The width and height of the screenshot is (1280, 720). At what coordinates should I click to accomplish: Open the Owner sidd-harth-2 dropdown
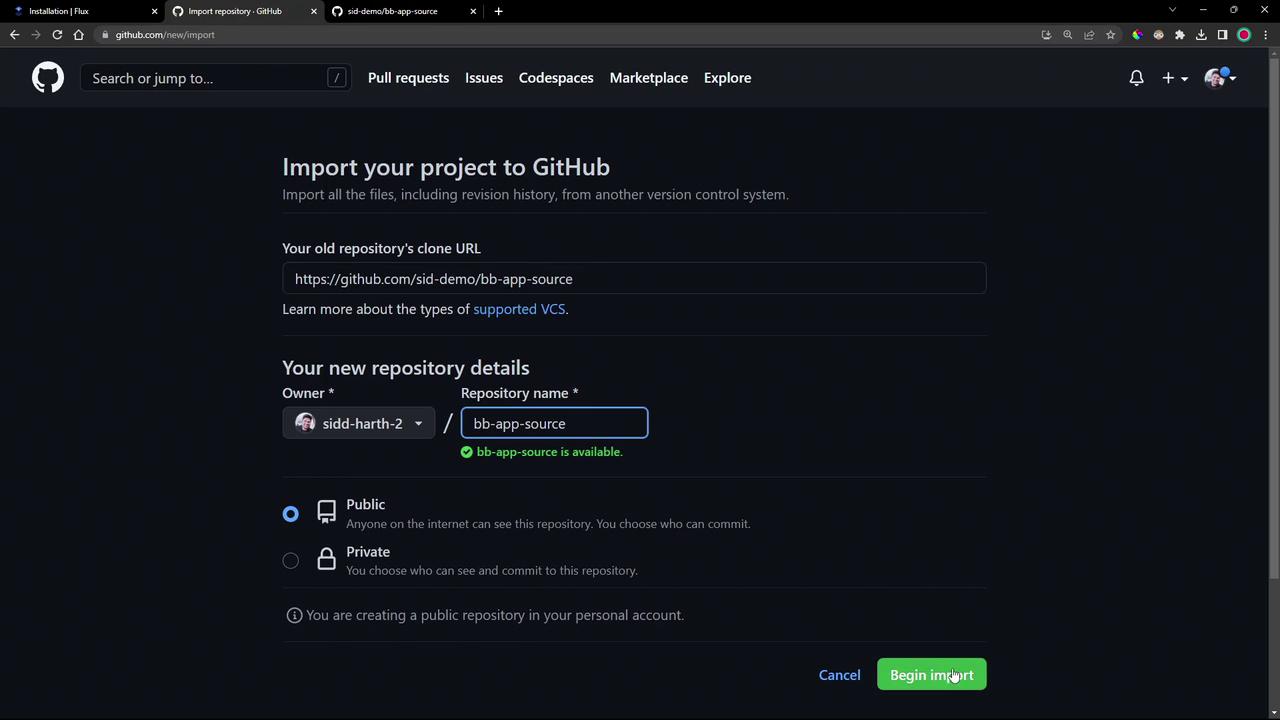(359, 423)
